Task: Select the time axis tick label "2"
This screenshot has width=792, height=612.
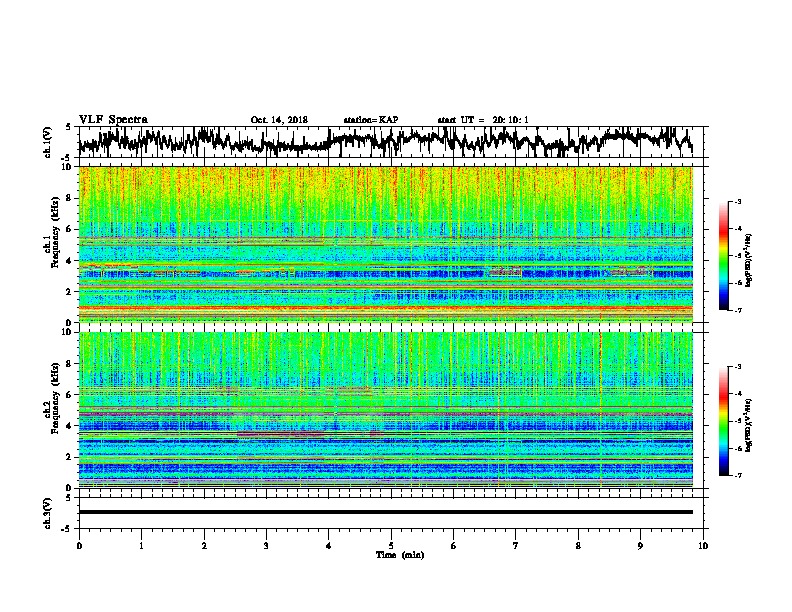Action: point(204,545)
